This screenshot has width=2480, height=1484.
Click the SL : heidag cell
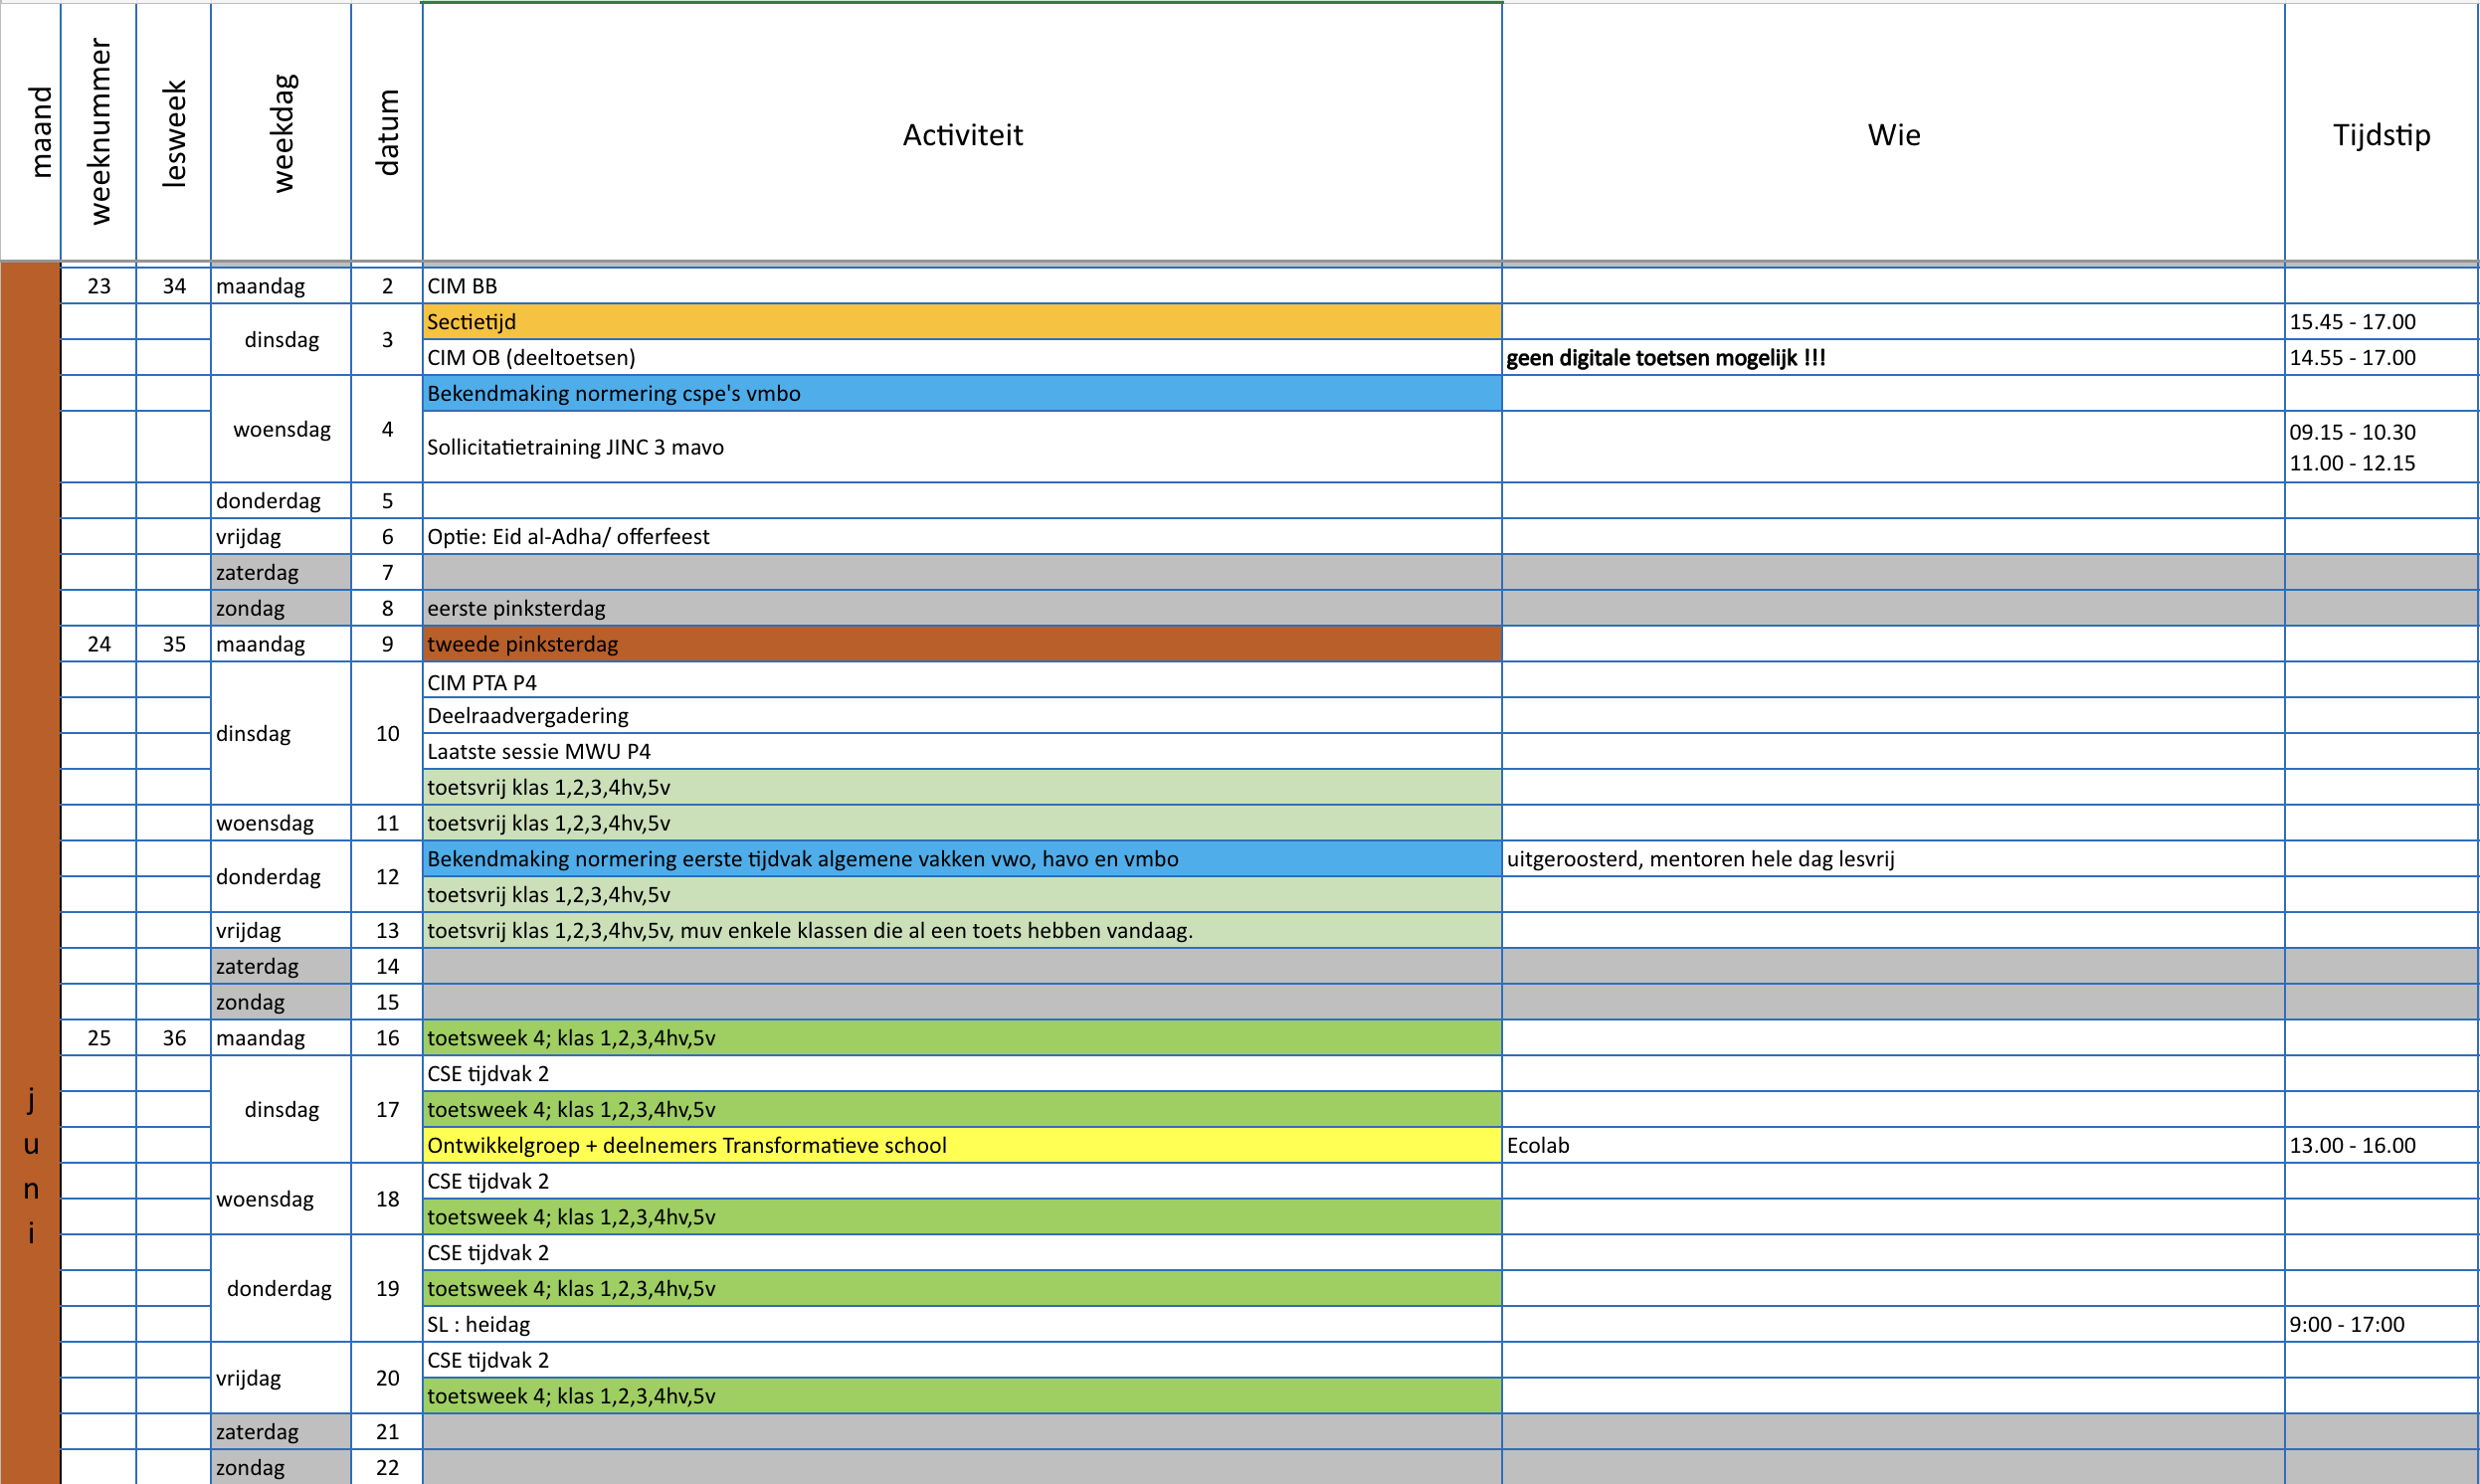click(962, 1325)
